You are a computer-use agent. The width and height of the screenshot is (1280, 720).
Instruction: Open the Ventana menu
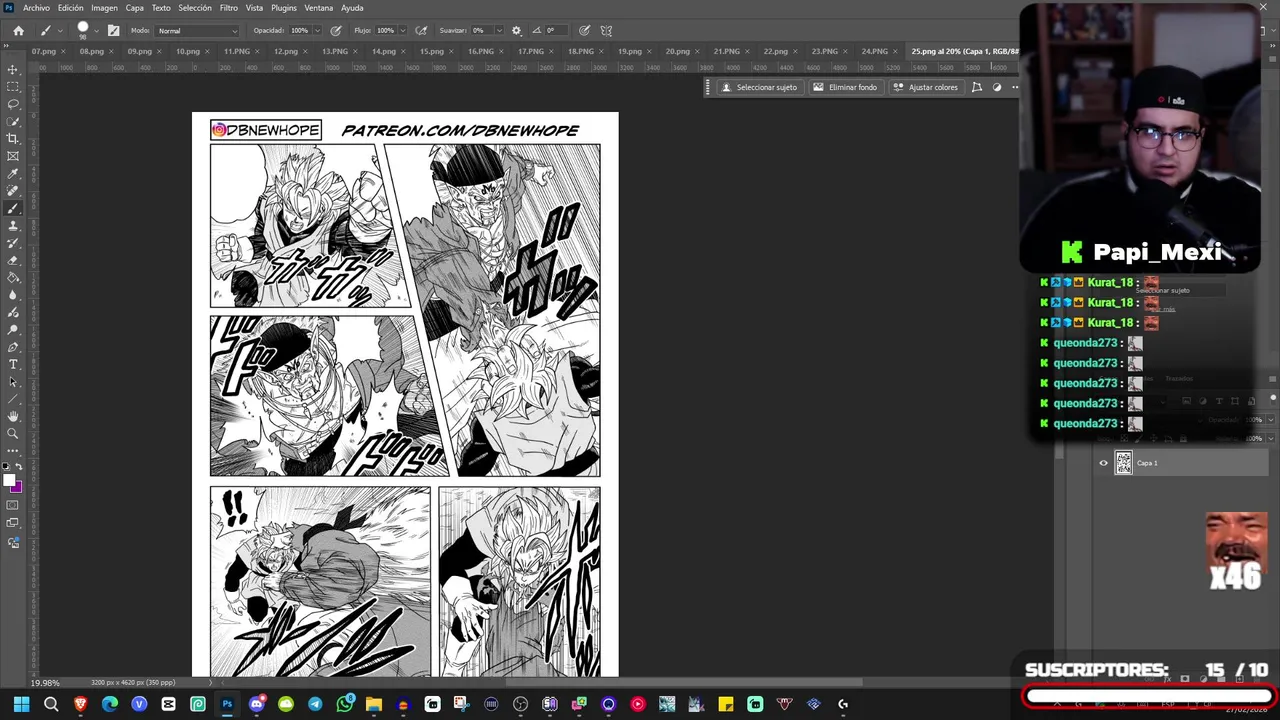tap(319, 8)
